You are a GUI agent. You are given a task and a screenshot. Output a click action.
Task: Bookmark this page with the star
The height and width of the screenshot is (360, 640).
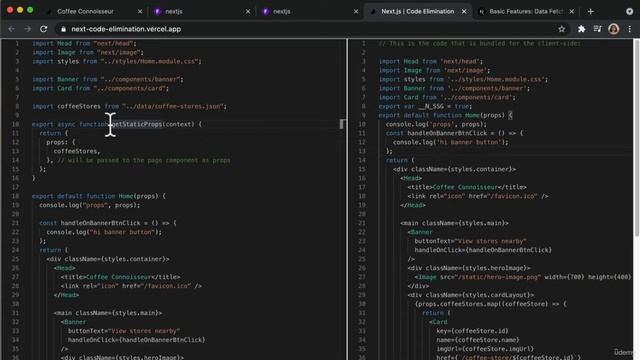pyautogui.click(x=562, y=29)
